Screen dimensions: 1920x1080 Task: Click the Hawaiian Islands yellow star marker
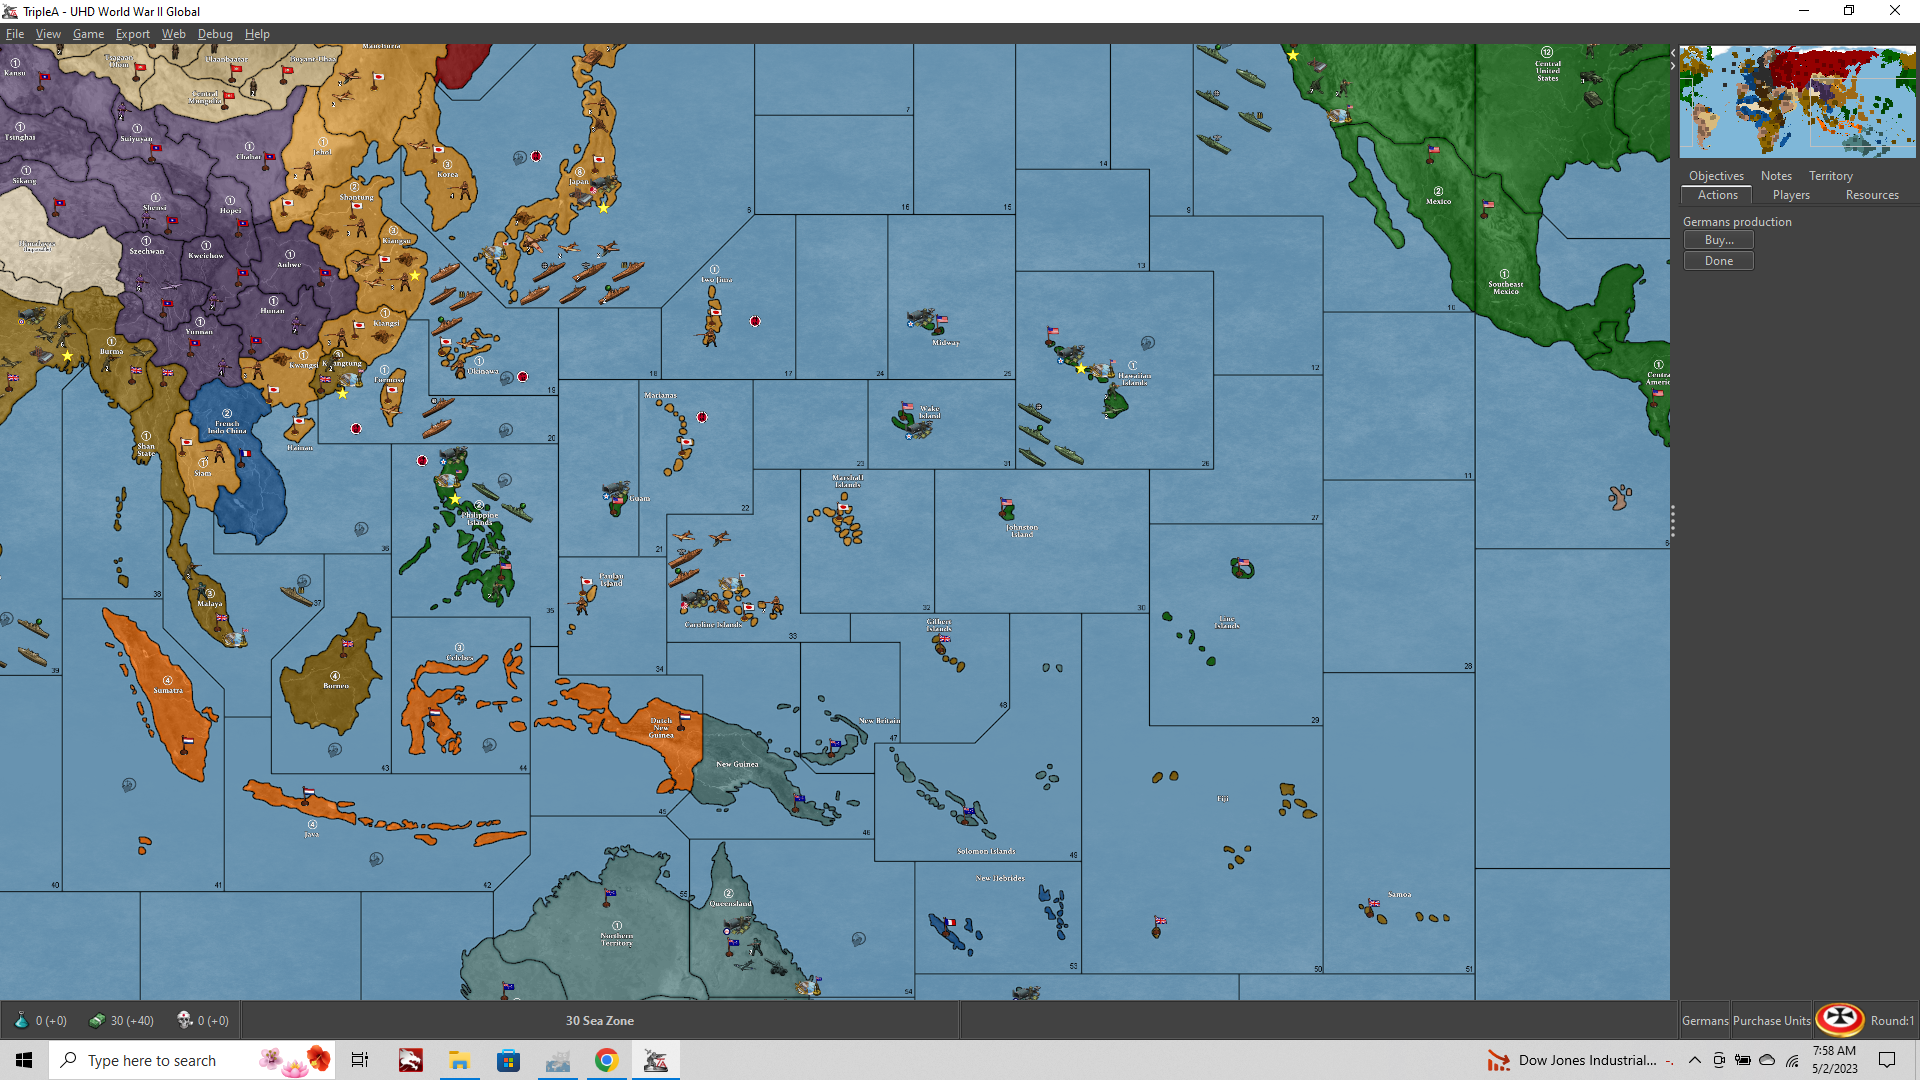pos(1081,369)
